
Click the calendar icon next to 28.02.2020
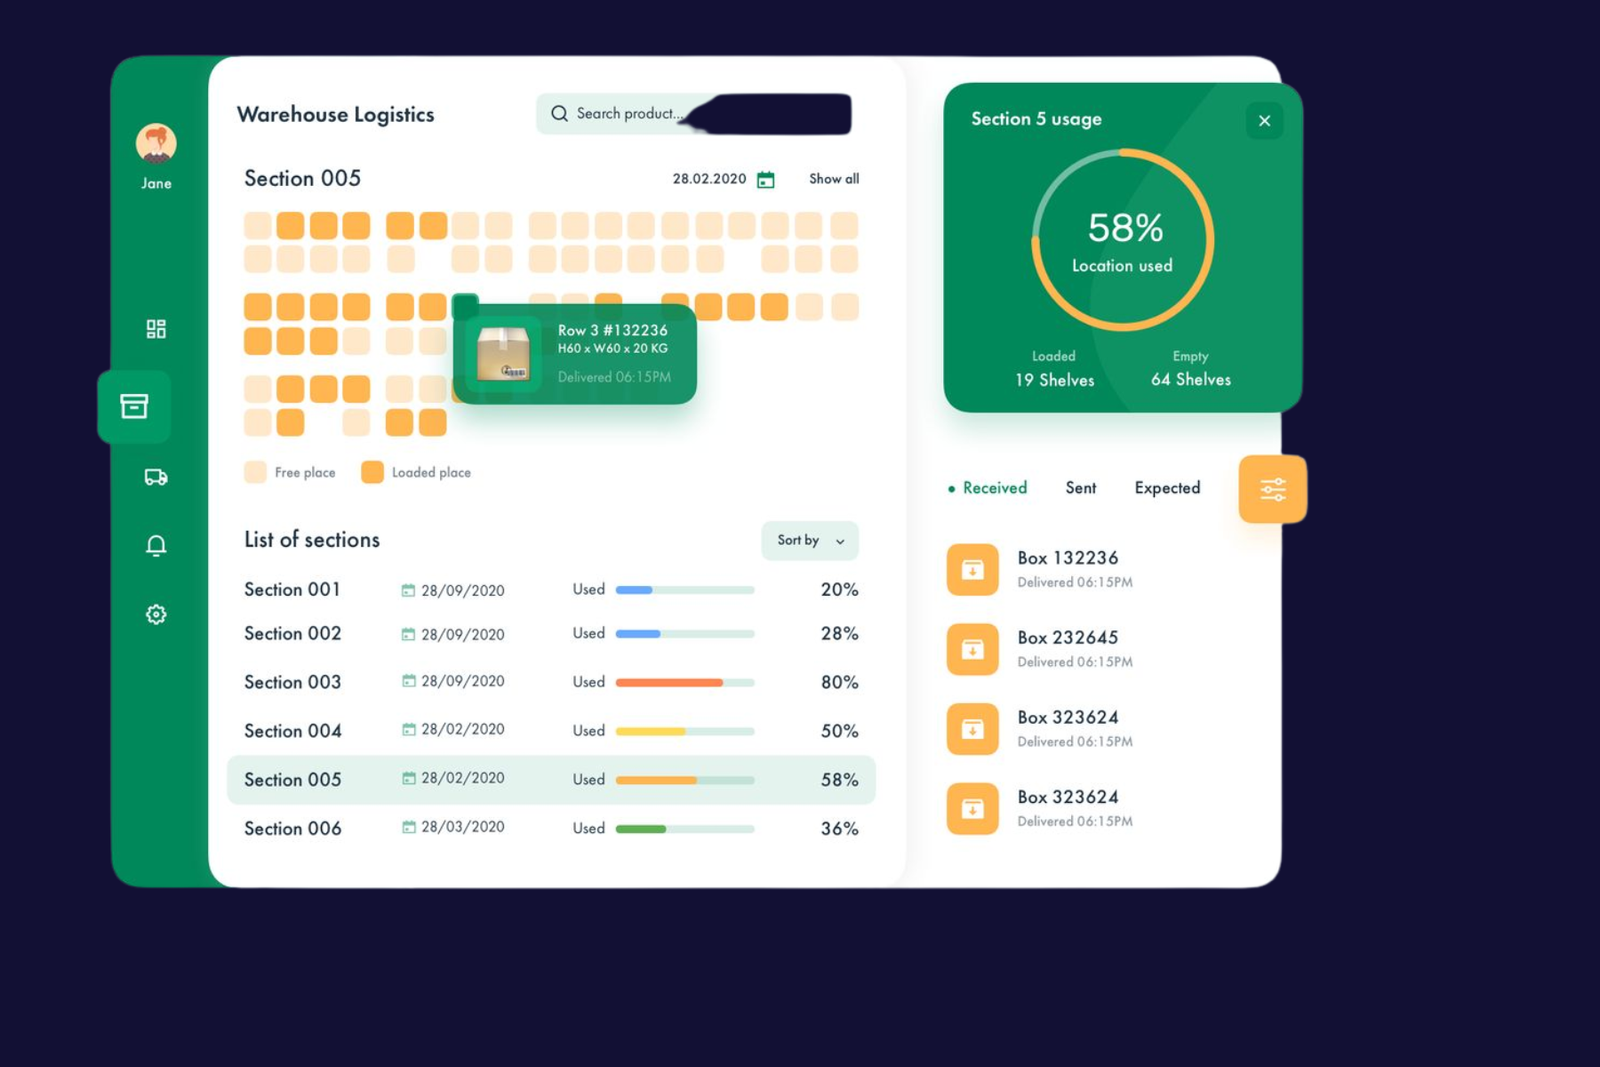point(766,179)
